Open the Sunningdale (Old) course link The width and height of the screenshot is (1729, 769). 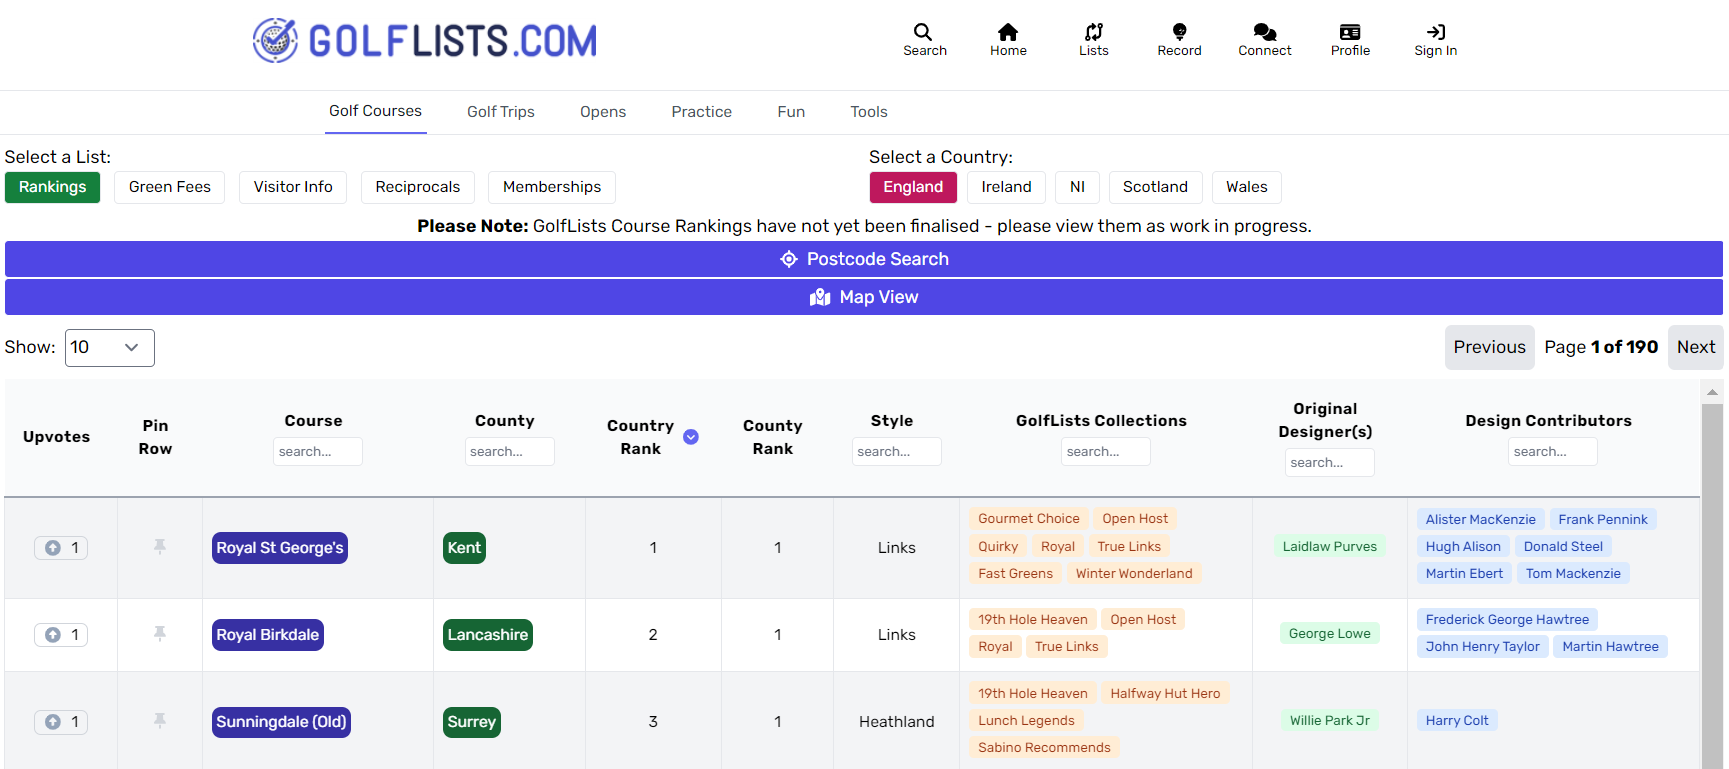point(281,722)
